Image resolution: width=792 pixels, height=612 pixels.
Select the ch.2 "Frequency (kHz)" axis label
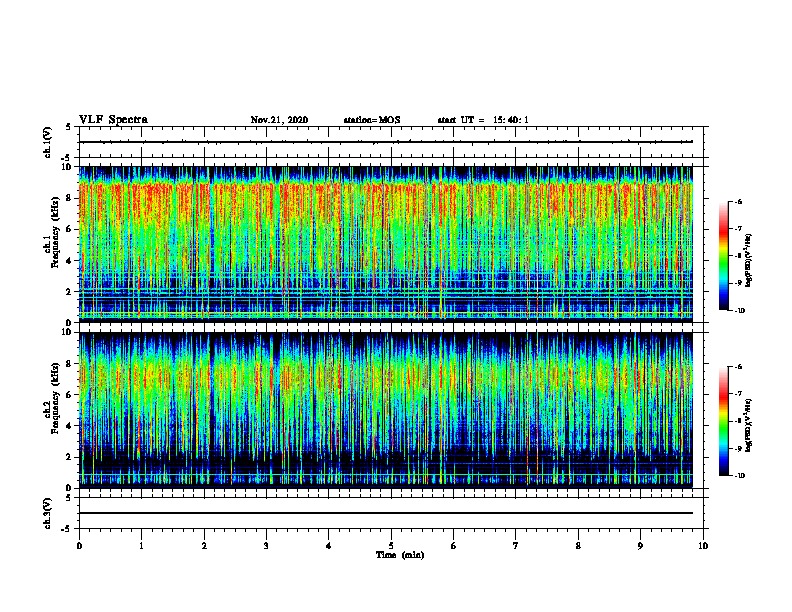coord(55,398)
